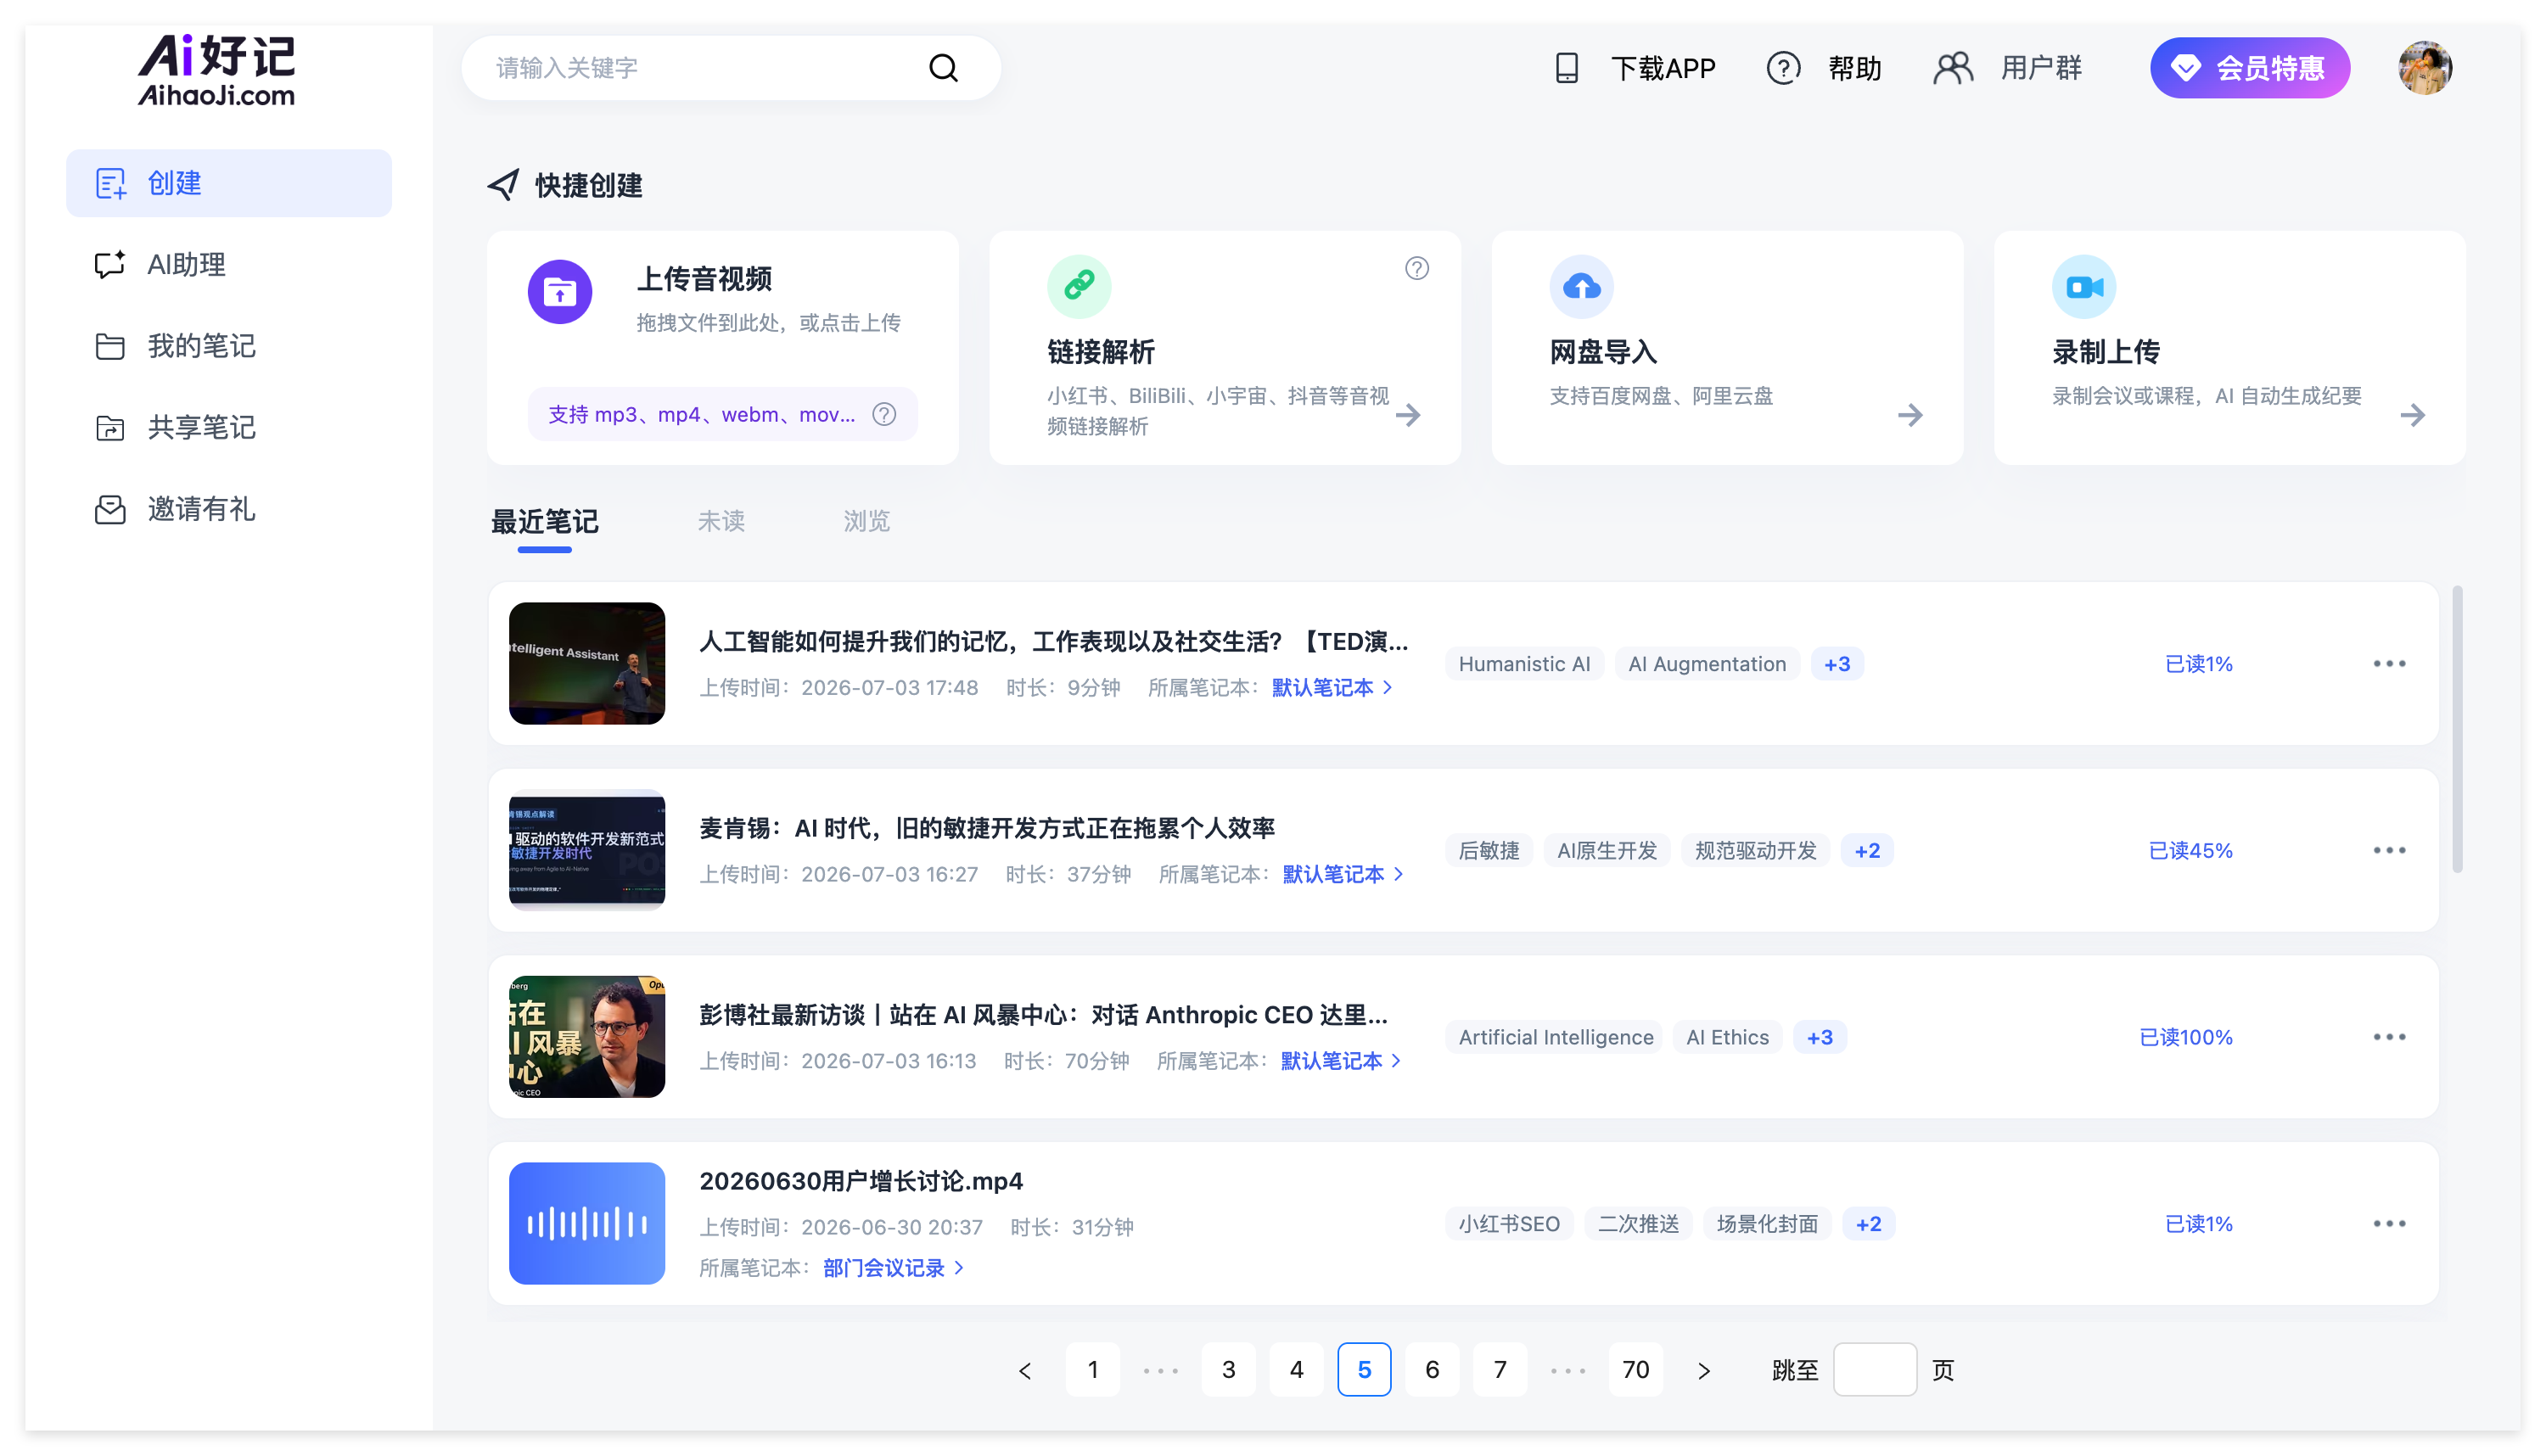Click the AI Ethics tag
The image size is (2546, 1456).
coord(1727,1037)
